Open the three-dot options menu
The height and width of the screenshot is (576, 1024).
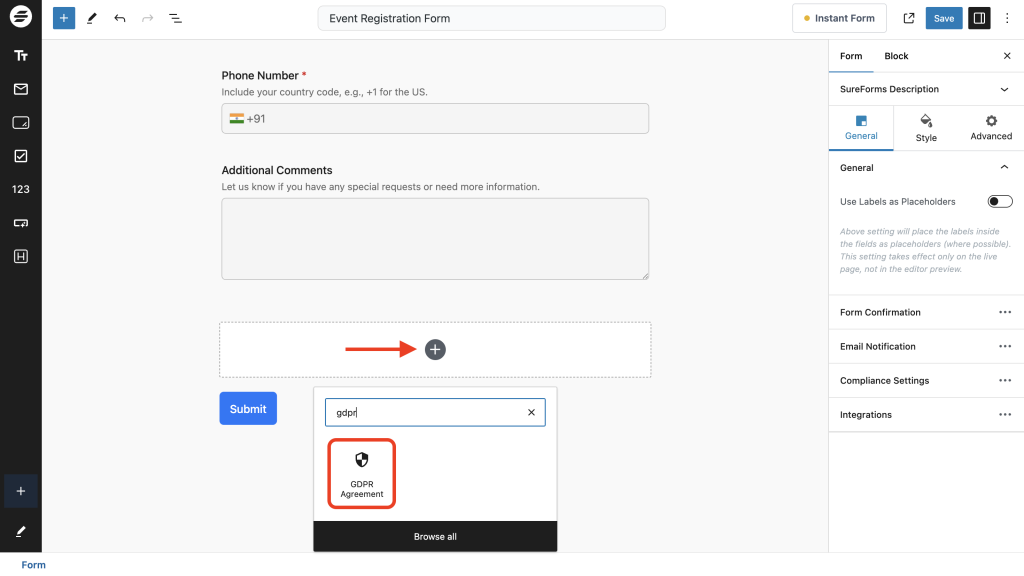(x=1007, y=17)
